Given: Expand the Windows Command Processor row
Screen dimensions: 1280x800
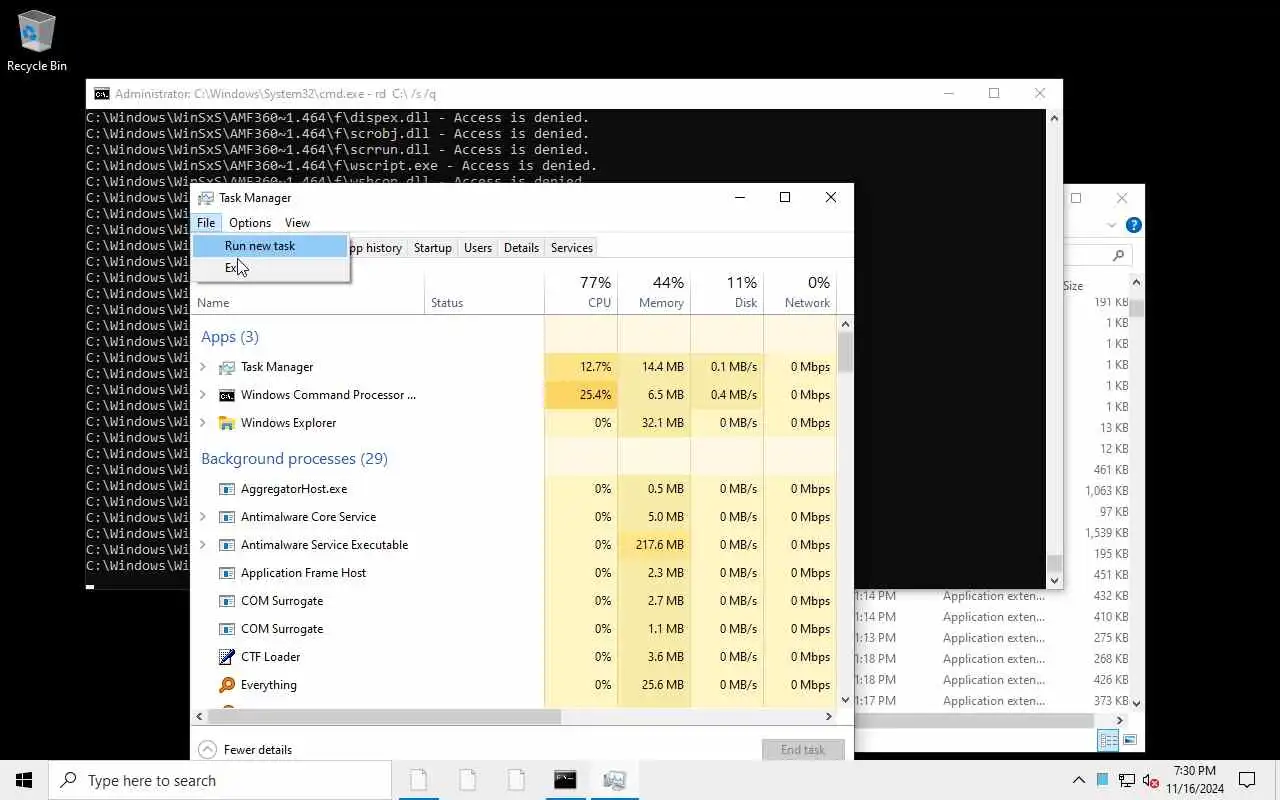Looking at the screenshot, I should (x=203, y=395).
